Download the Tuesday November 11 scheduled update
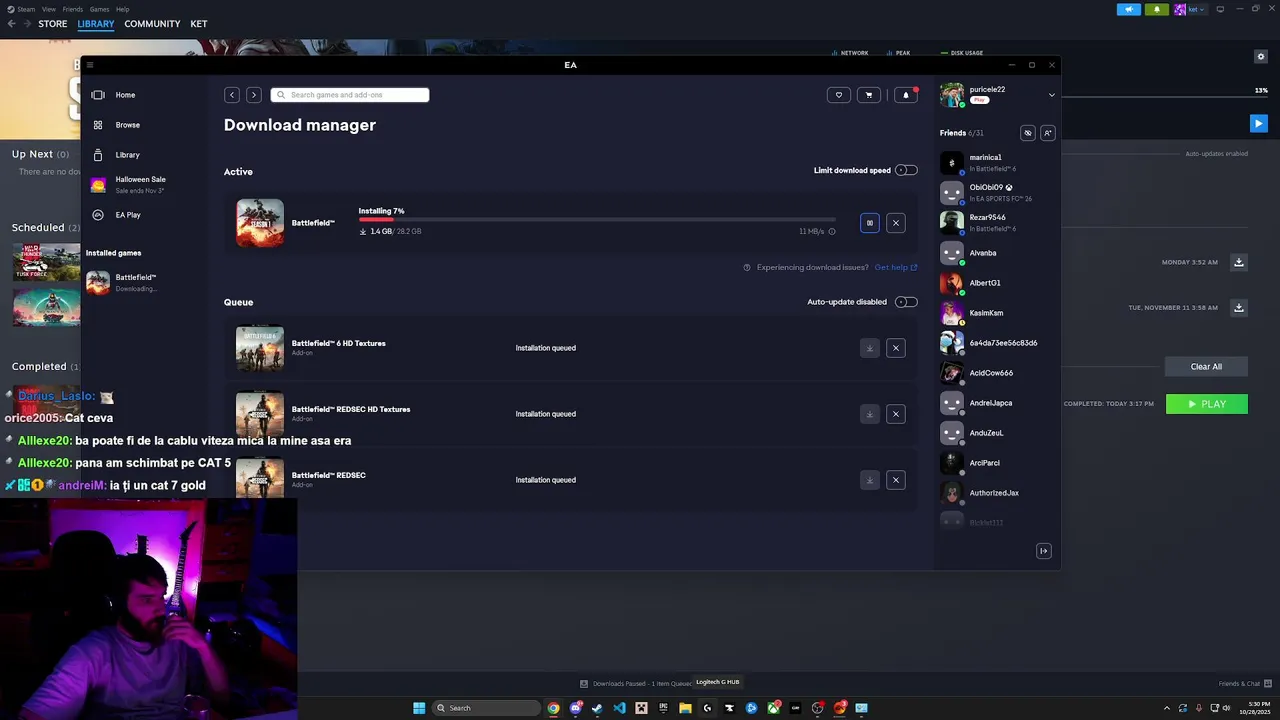Screen dimensions: 1280x720 tap(1239, 308)
